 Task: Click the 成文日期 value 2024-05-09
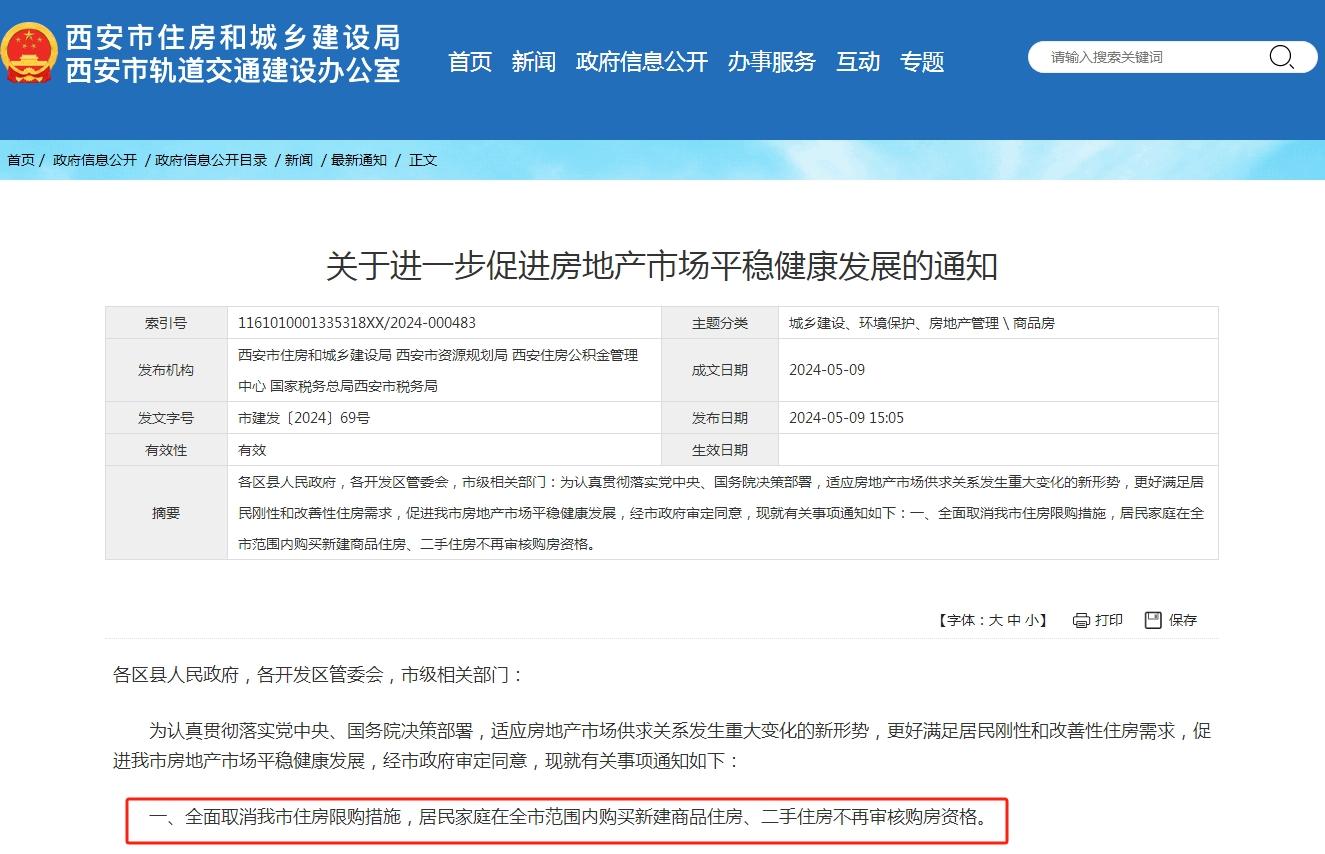[827, 370]
